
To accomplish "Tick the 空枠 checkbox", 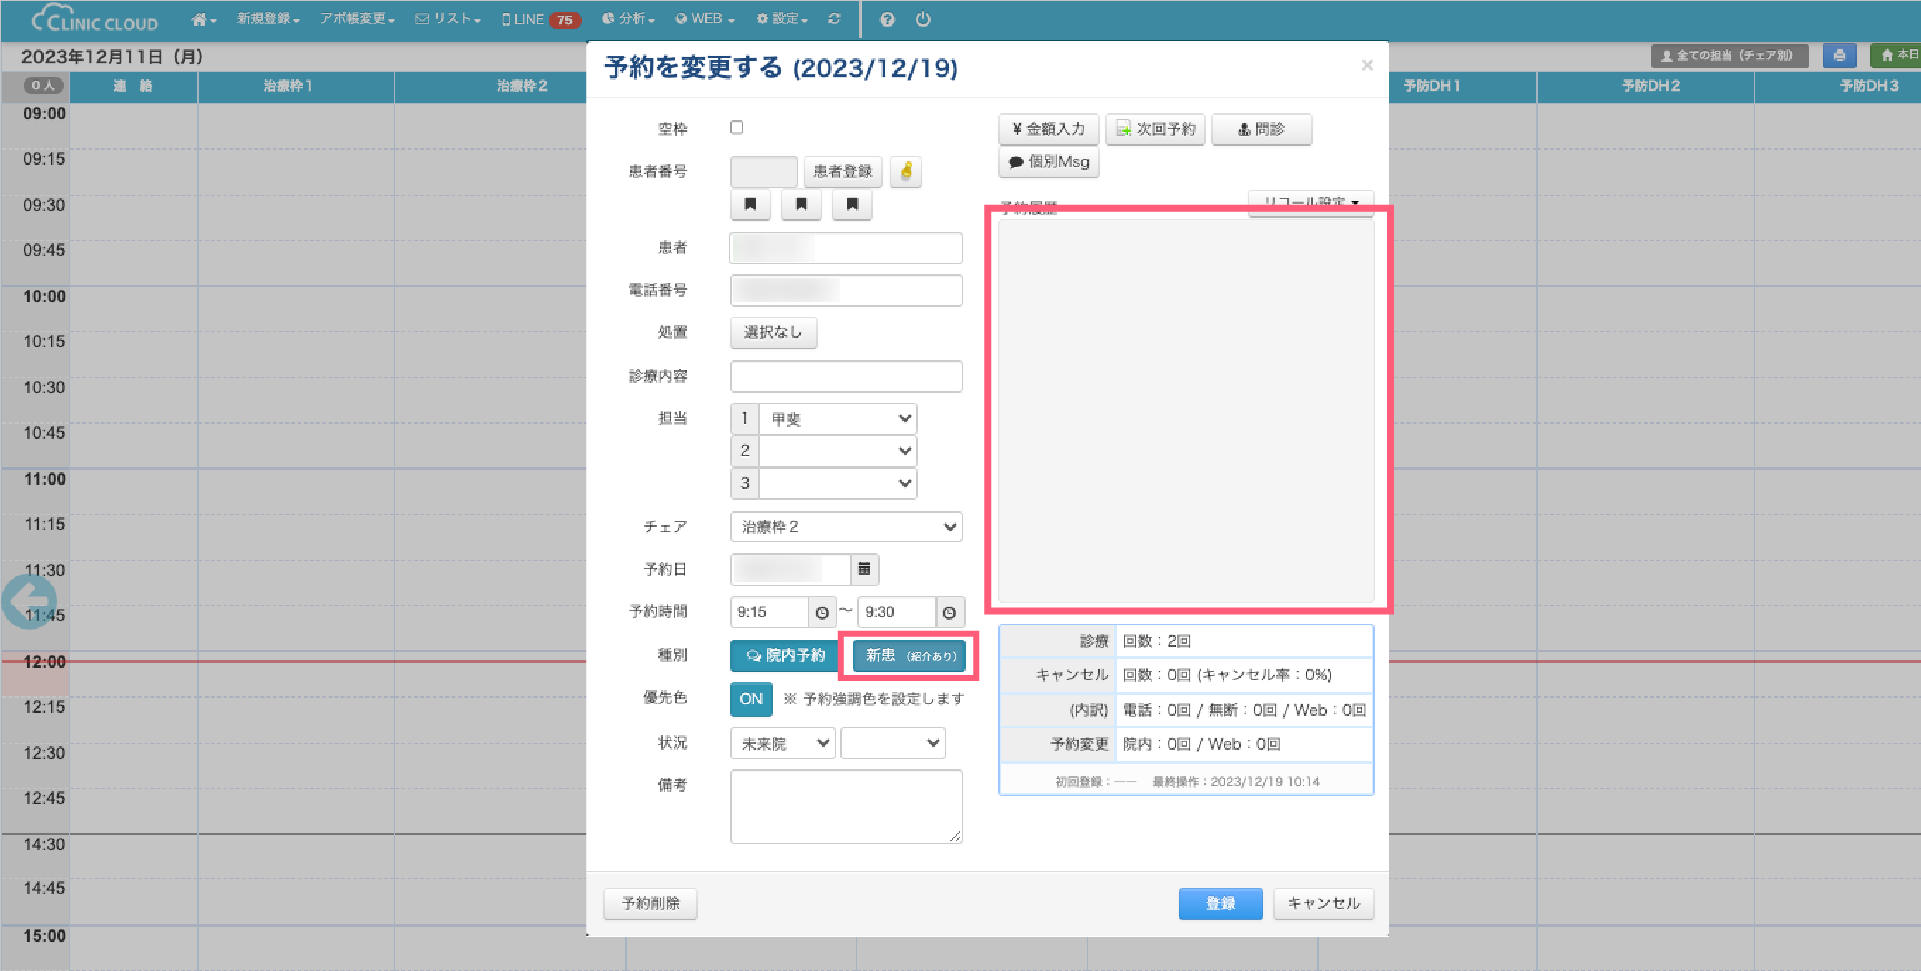I will 737,128.
